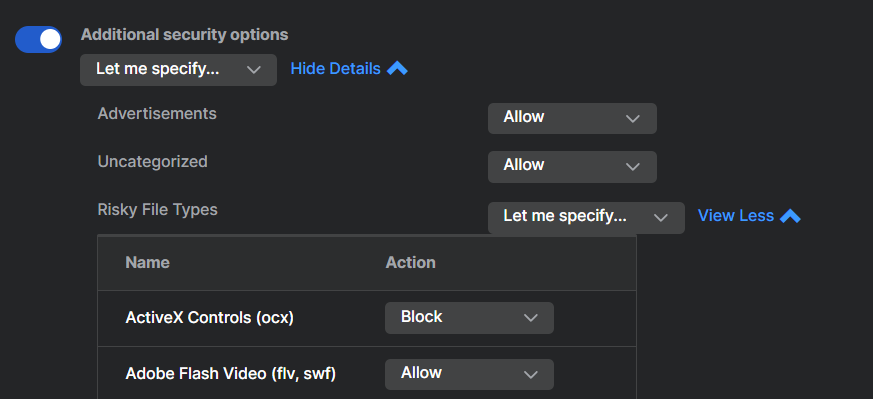Click the Hide Details link
Image resolution: width=873 pixels, height=399 pixels.
pos(349,69)
